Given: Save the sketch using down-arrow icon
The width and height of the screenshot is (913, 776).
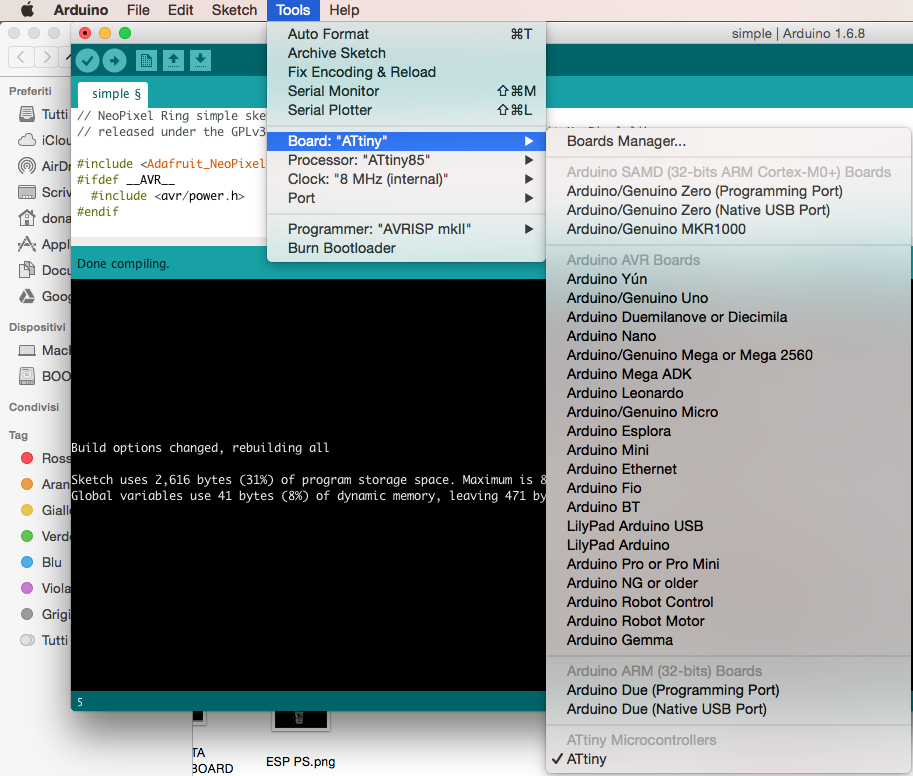Looking at the screenshot, I should coord(200,60).
